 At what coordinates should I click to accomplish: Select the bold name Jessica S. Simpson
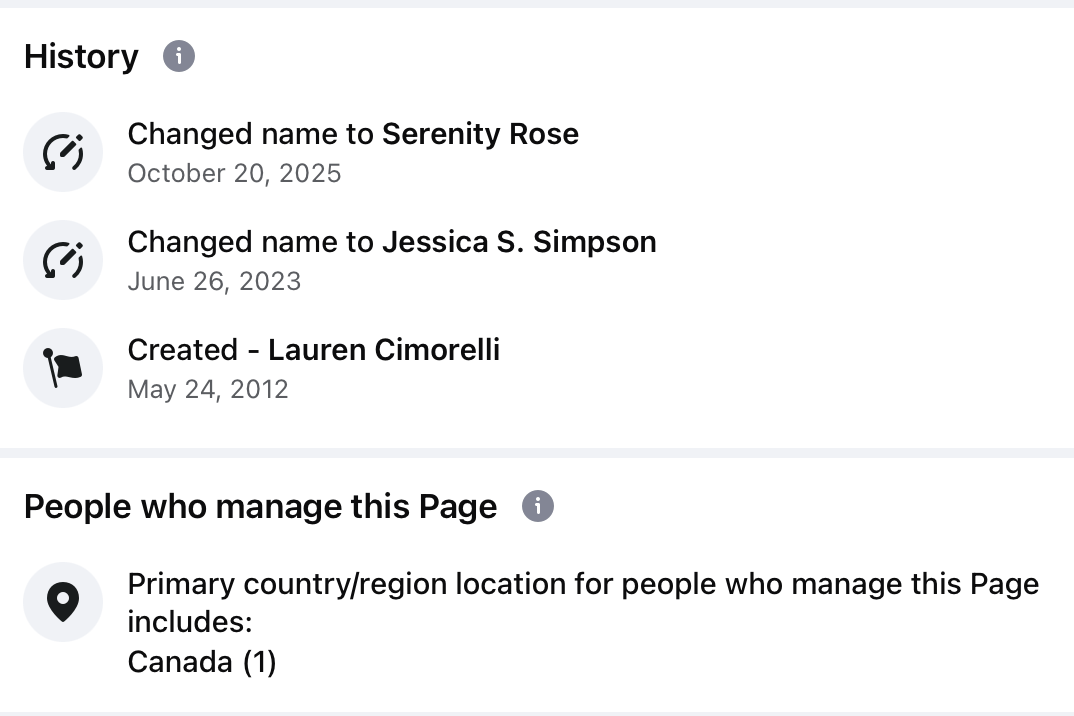click(519, 242)
